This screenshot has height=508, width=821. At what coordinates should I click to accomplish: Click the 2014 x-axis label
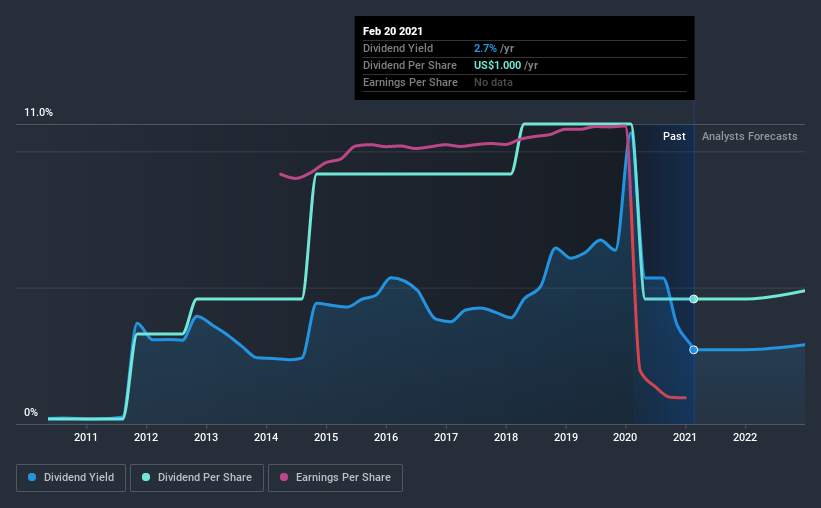(x=266, y=437)
